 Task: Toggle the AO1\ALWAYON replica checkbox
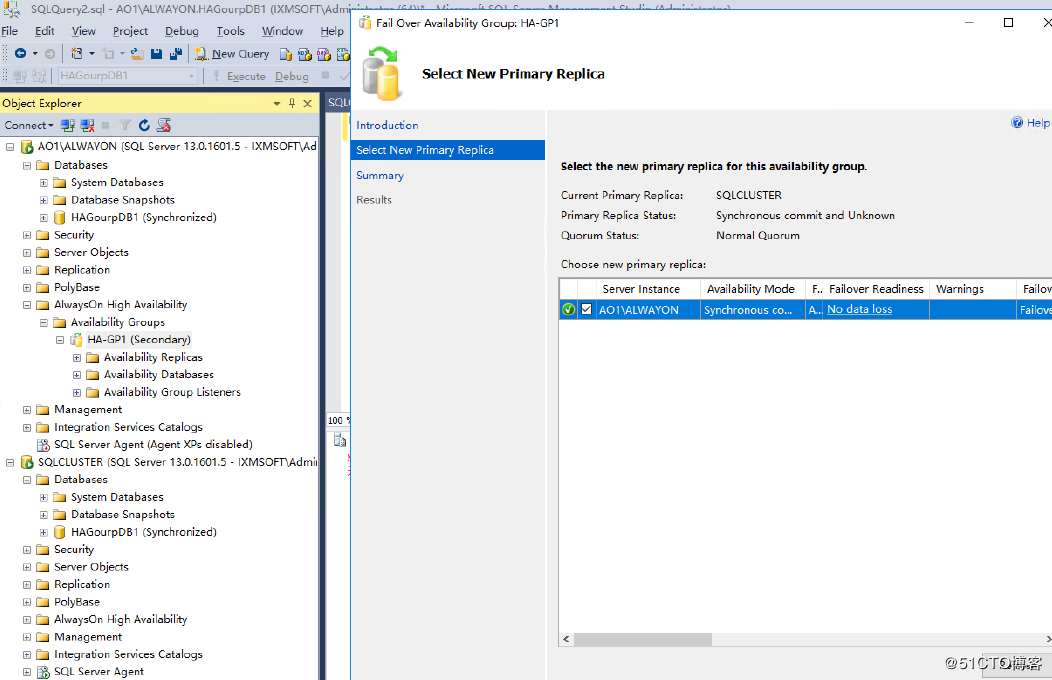tap(586, 309)
